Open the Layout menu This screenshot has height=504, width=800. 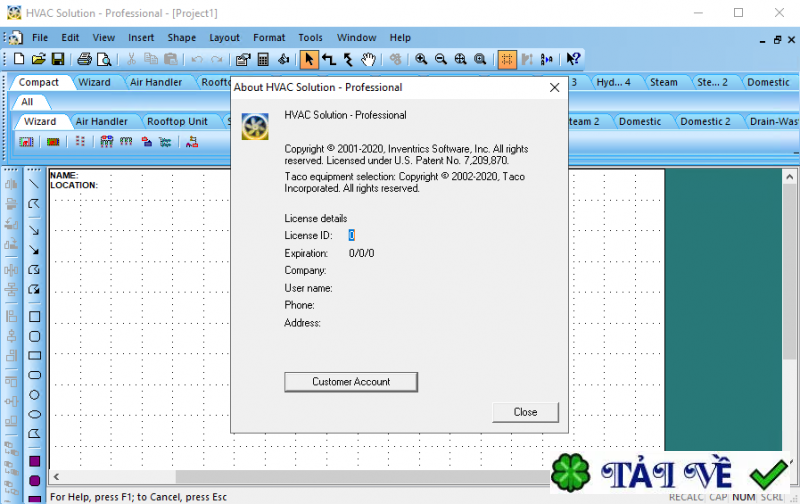point(224,38)
